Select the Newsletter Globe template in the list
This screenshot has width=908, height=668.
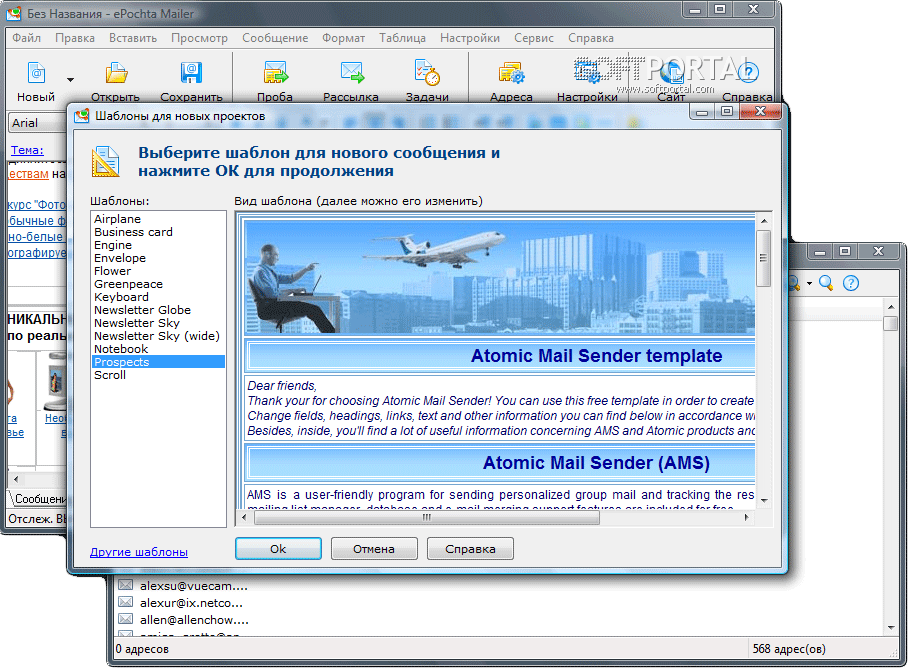[142, 310]
